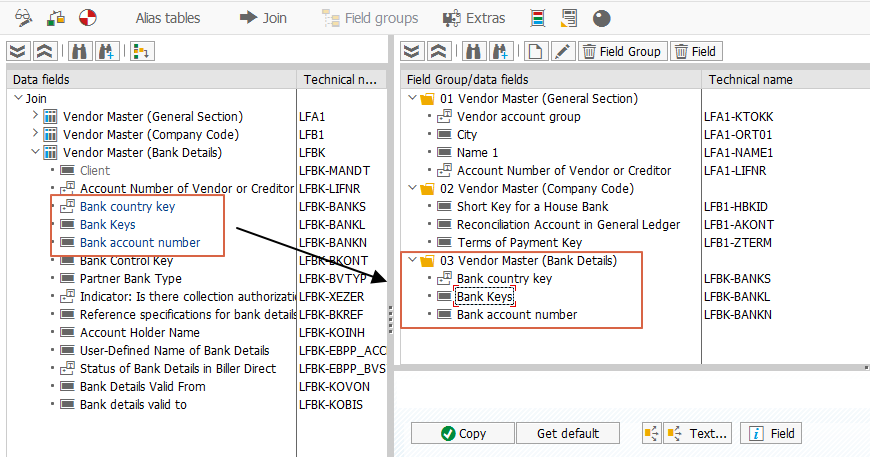870x457 pixels.
Task: Expand all nodes in Field Group panel
Action: coord(412,52)
